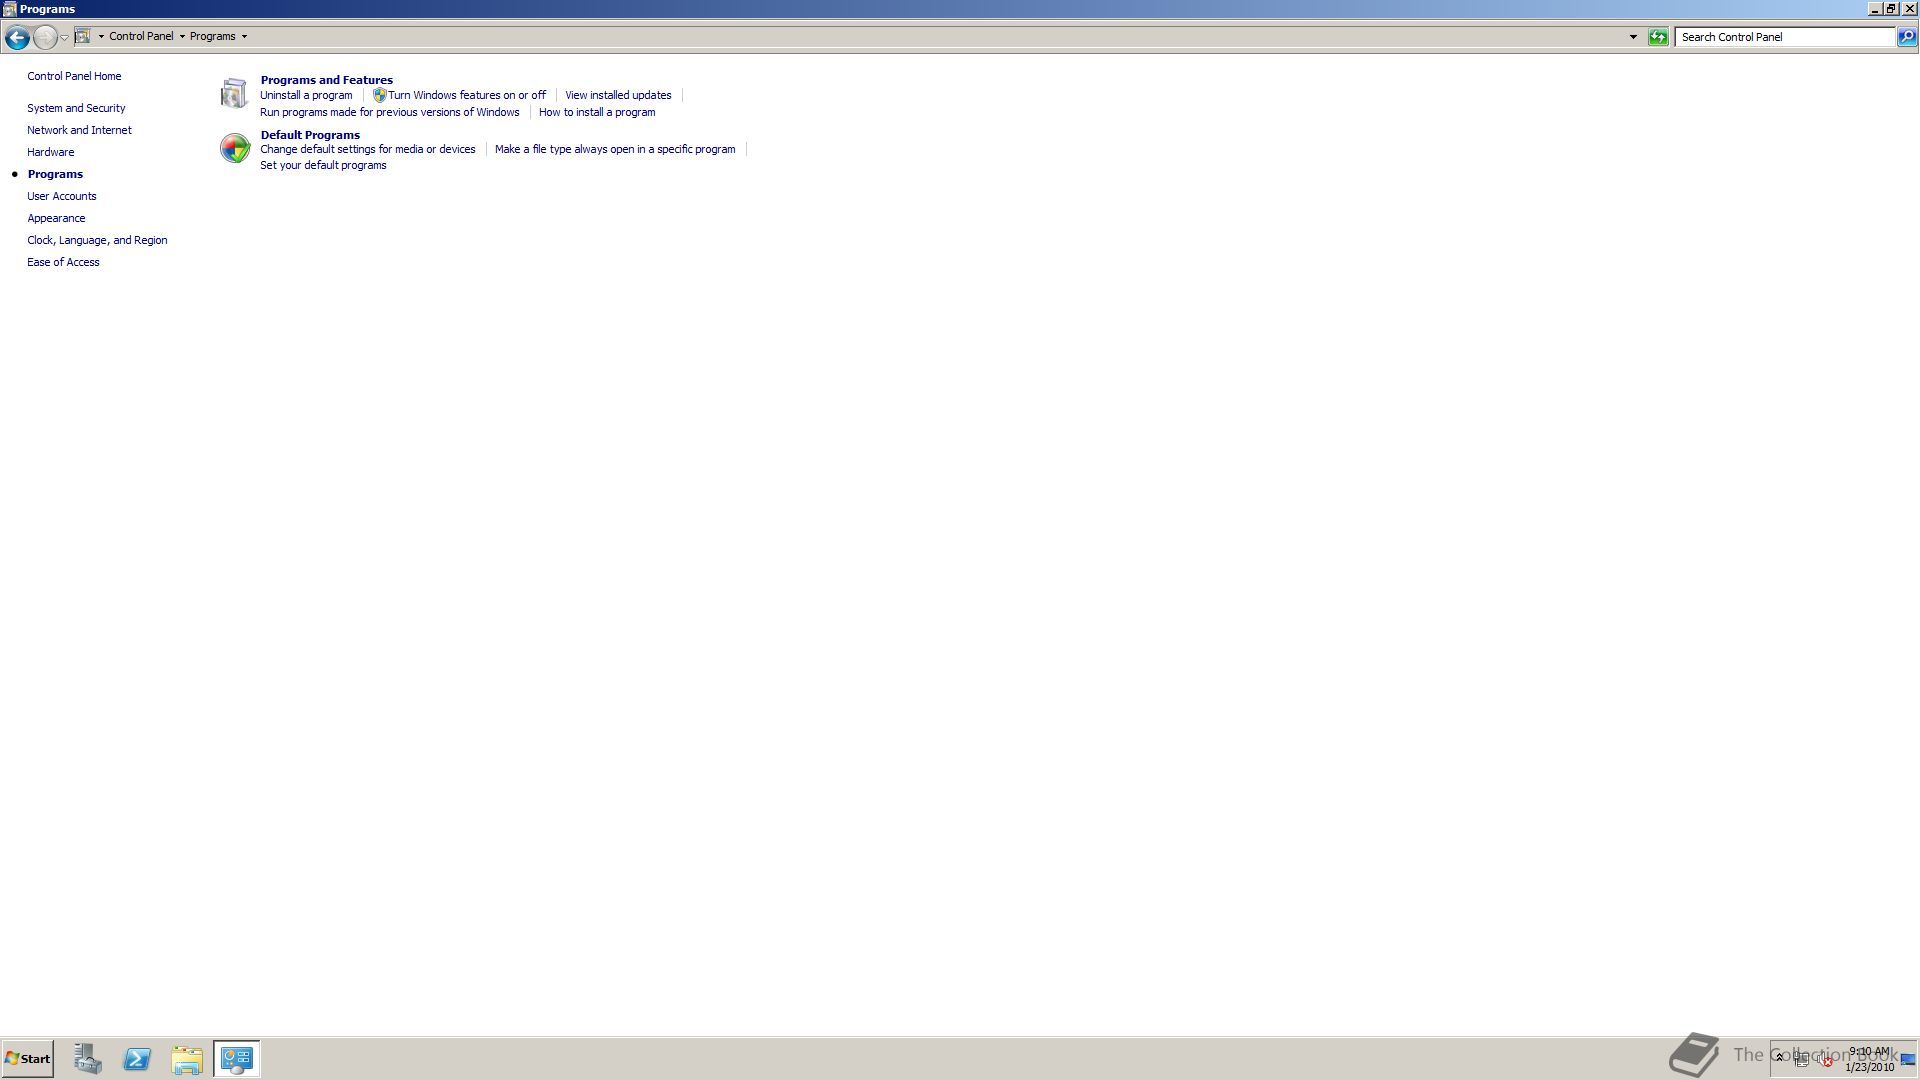Expand the arrow after Programs breadcrumb
The height and width of the screenshot is (1080, 1920).
(244, 37)
